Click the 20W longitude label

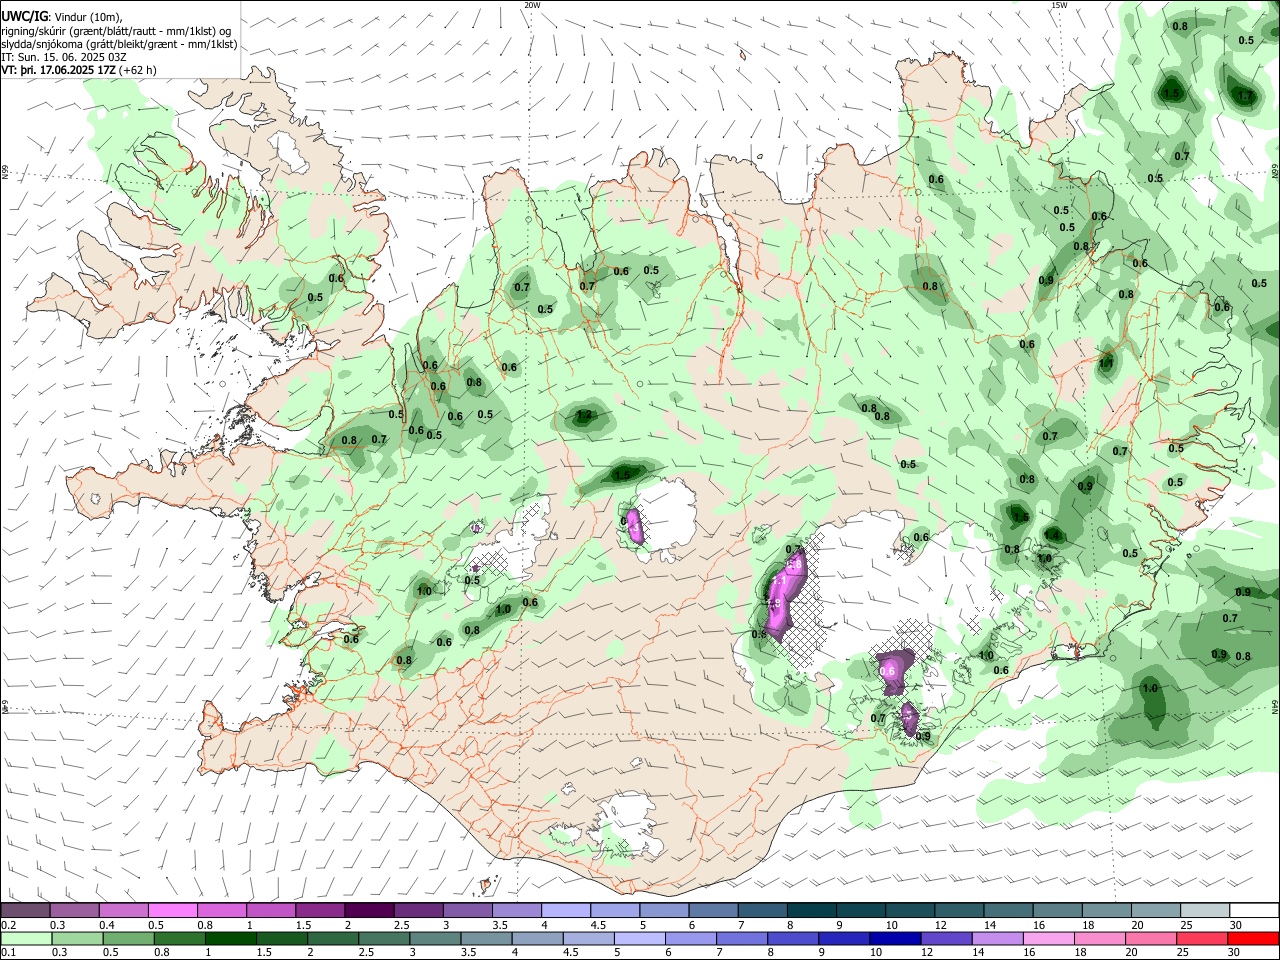click(x=532, y=5)
